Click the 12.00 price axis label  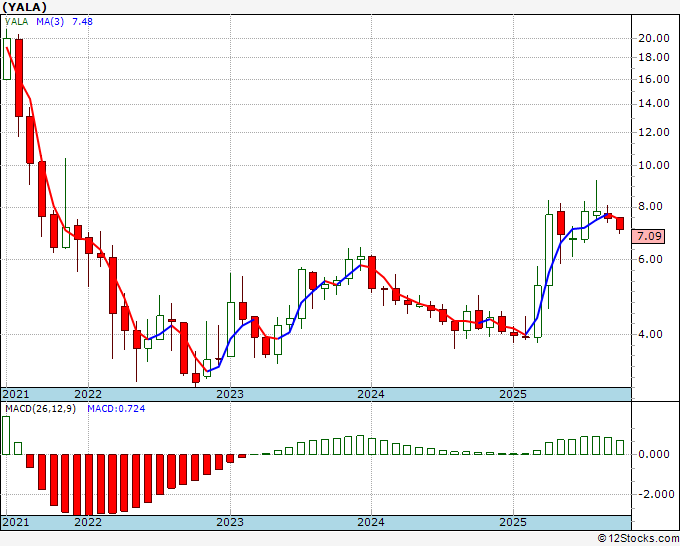click(x=654, y=132)
